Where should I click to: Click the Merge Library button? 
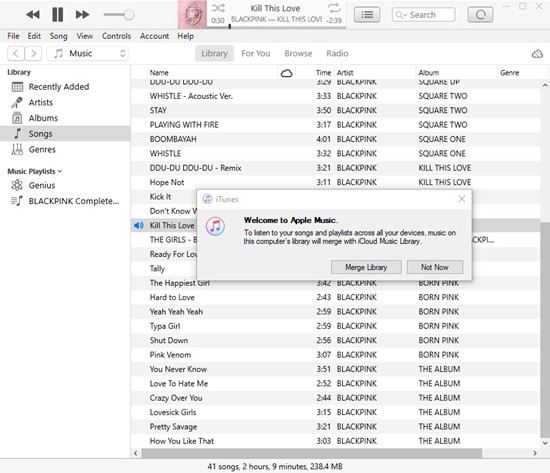[x=366, y=267]
